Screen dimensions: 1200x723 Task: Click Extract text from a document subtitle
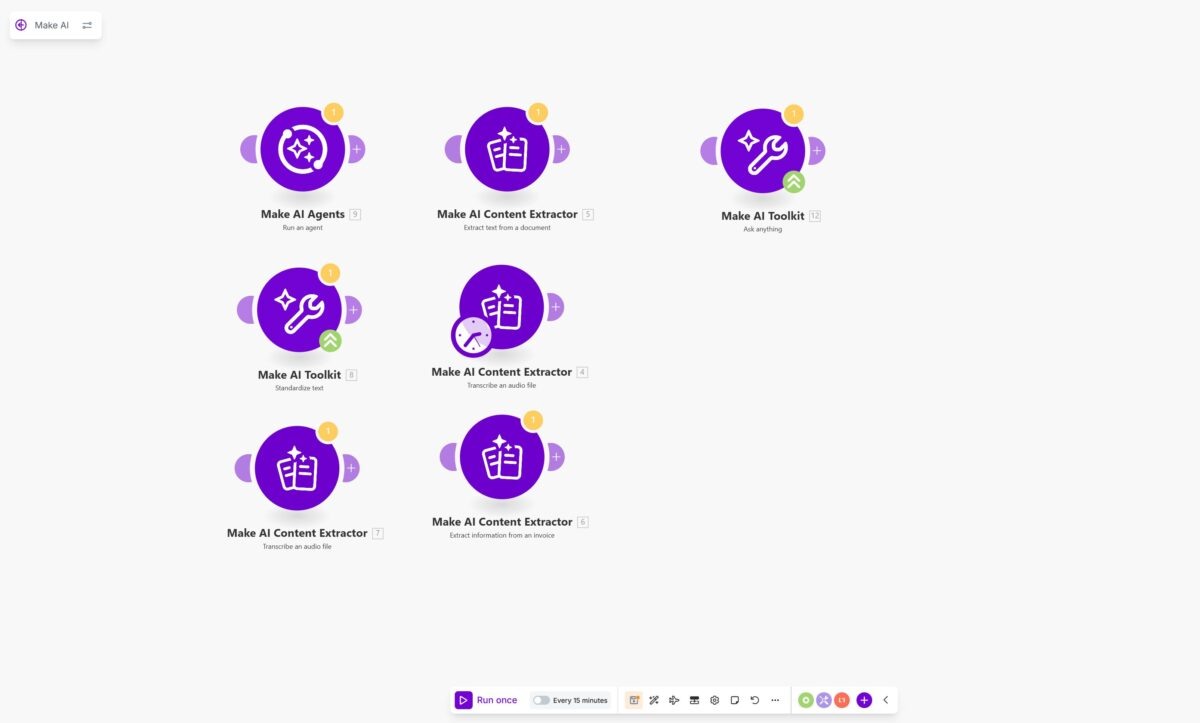[507, 228]
